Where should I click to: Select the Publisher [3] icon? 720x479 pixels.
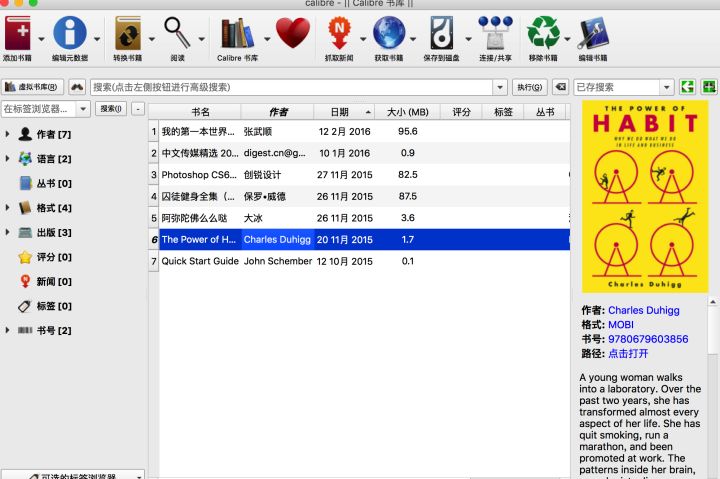25,232
